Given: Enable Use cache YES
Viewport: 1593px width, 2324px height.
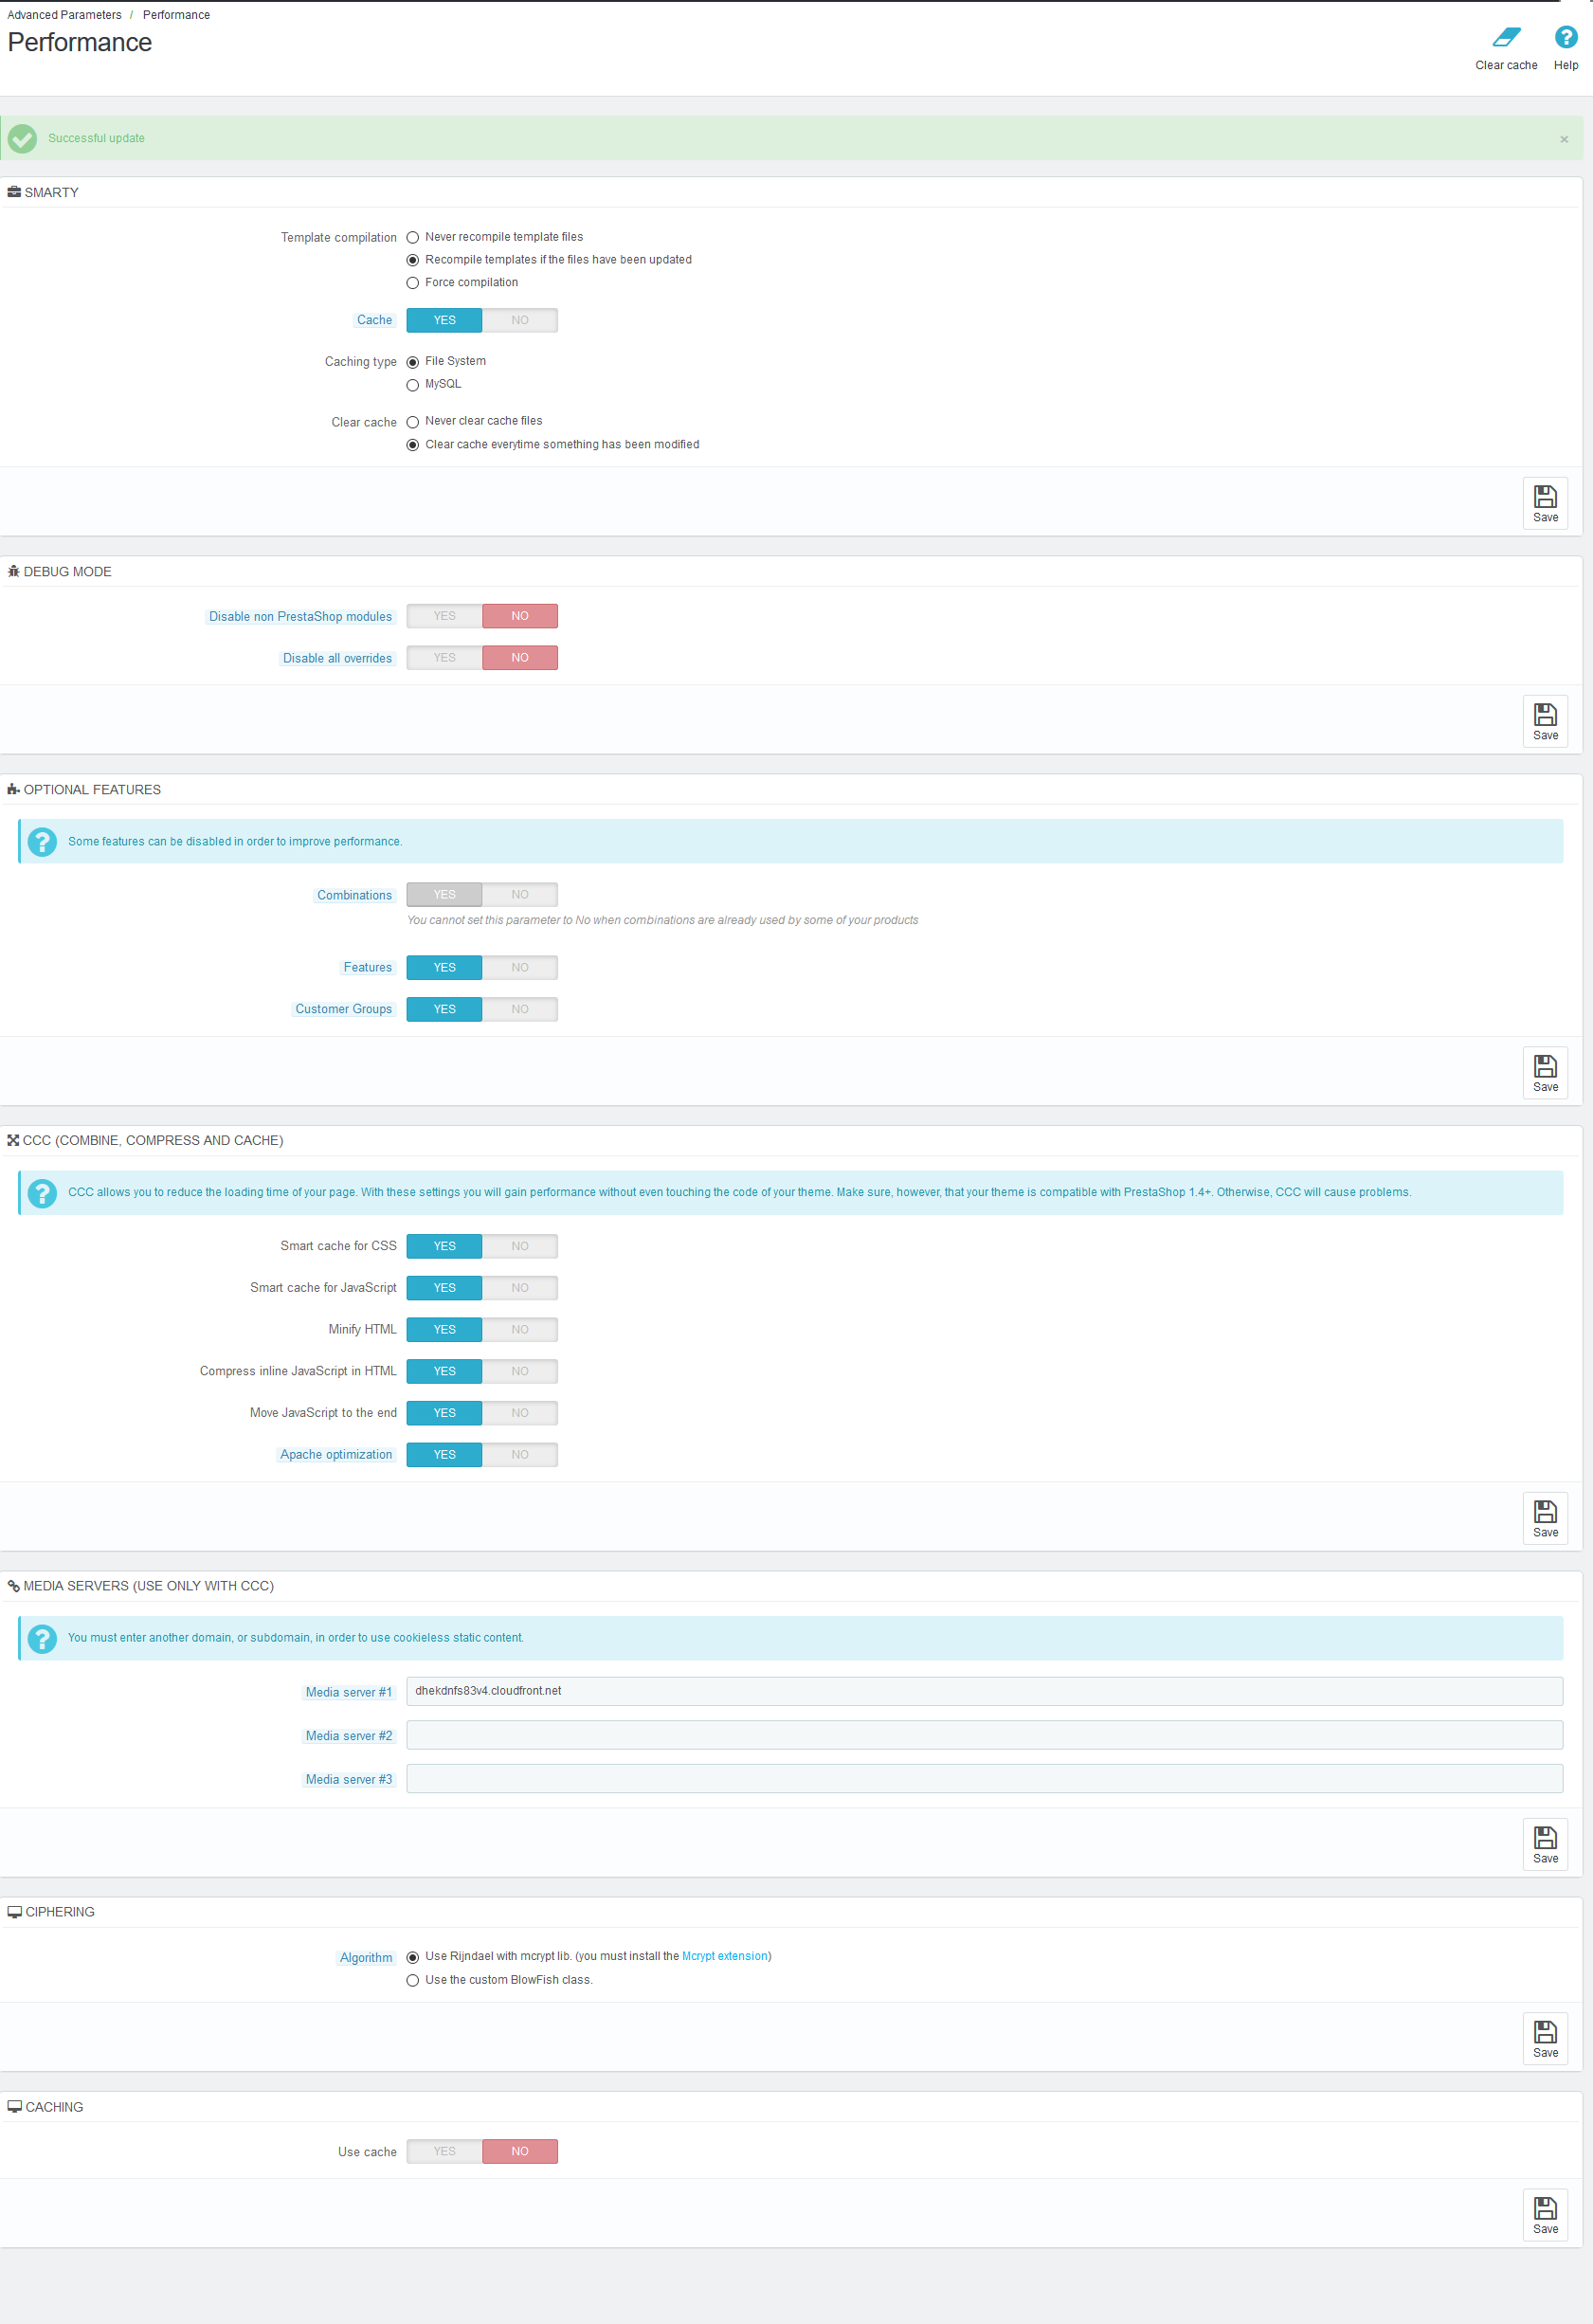Looking at the screenshot, I should click(444, 2151).
